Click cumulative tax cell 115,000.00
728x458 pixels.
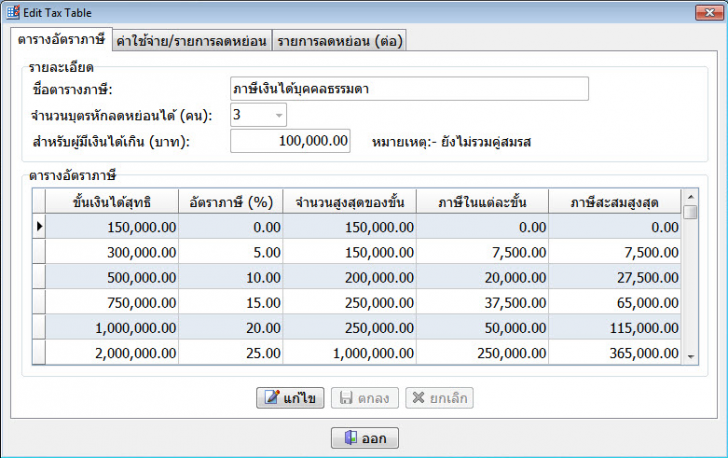(x=615, y=327)
